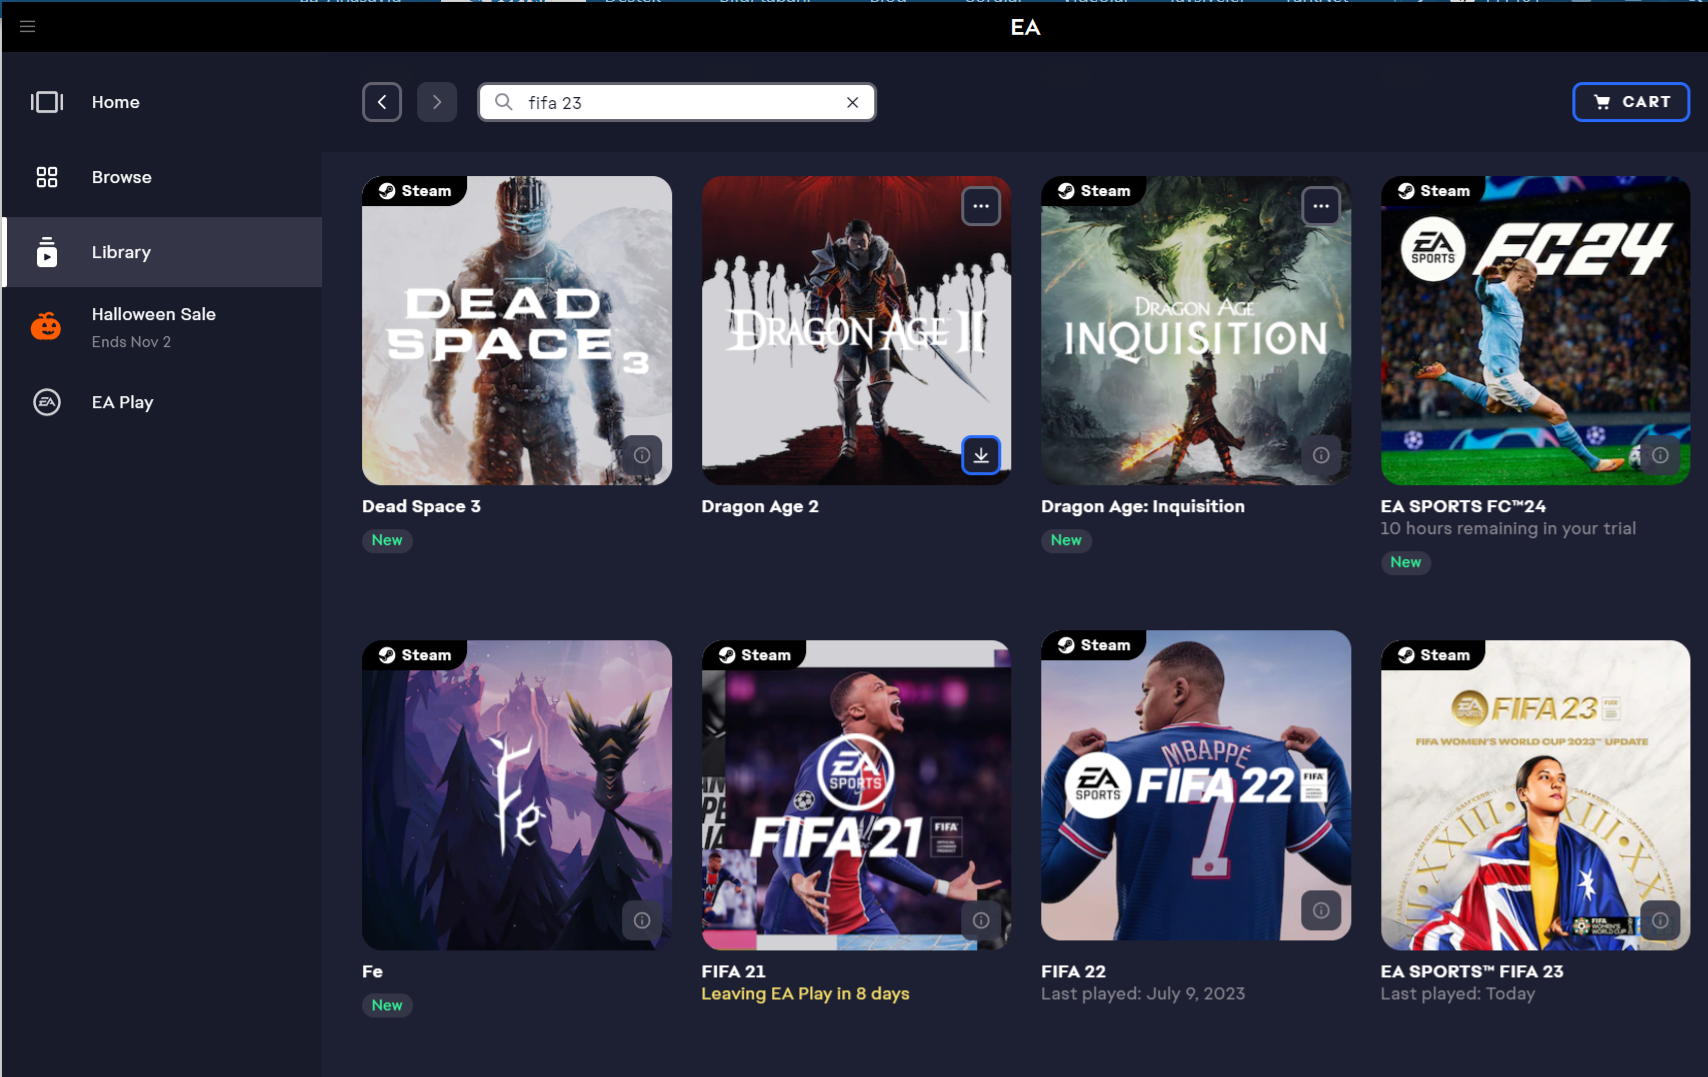
Task: Click "Last played: July 9, 2023" text
Action: pyautogui.click(x=1143, y=993)
